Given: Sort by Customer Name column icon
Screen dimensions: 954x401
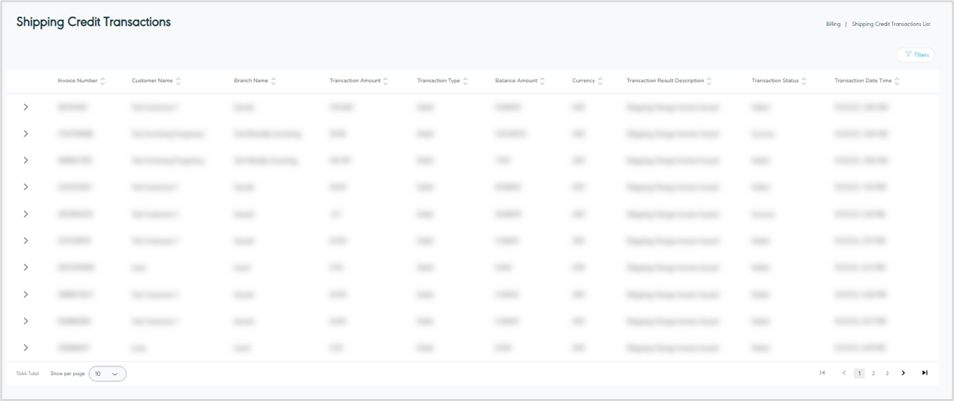Looking at the screenshot, I should tap(178, 81).
